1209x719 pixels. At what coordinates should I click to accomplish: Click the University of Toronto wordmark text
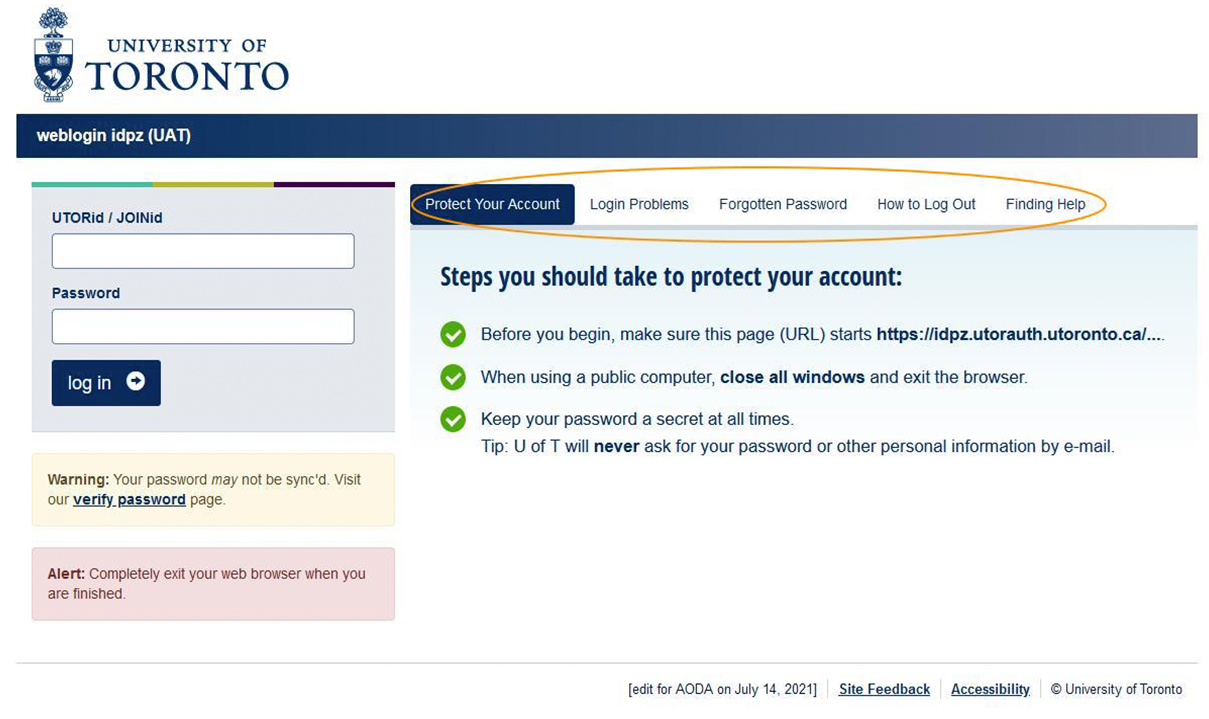(x=187, y=66)
